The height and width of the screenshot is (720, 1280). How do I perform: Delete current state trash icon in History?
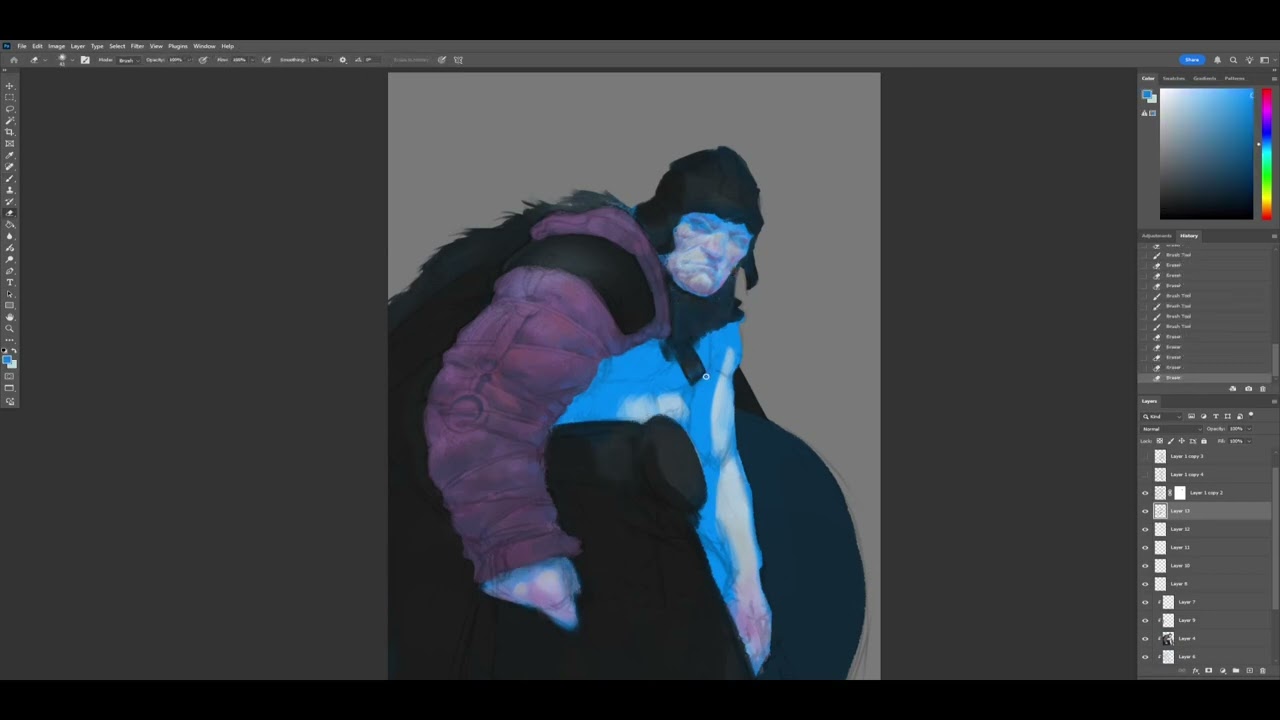[x=1262, y=389]
